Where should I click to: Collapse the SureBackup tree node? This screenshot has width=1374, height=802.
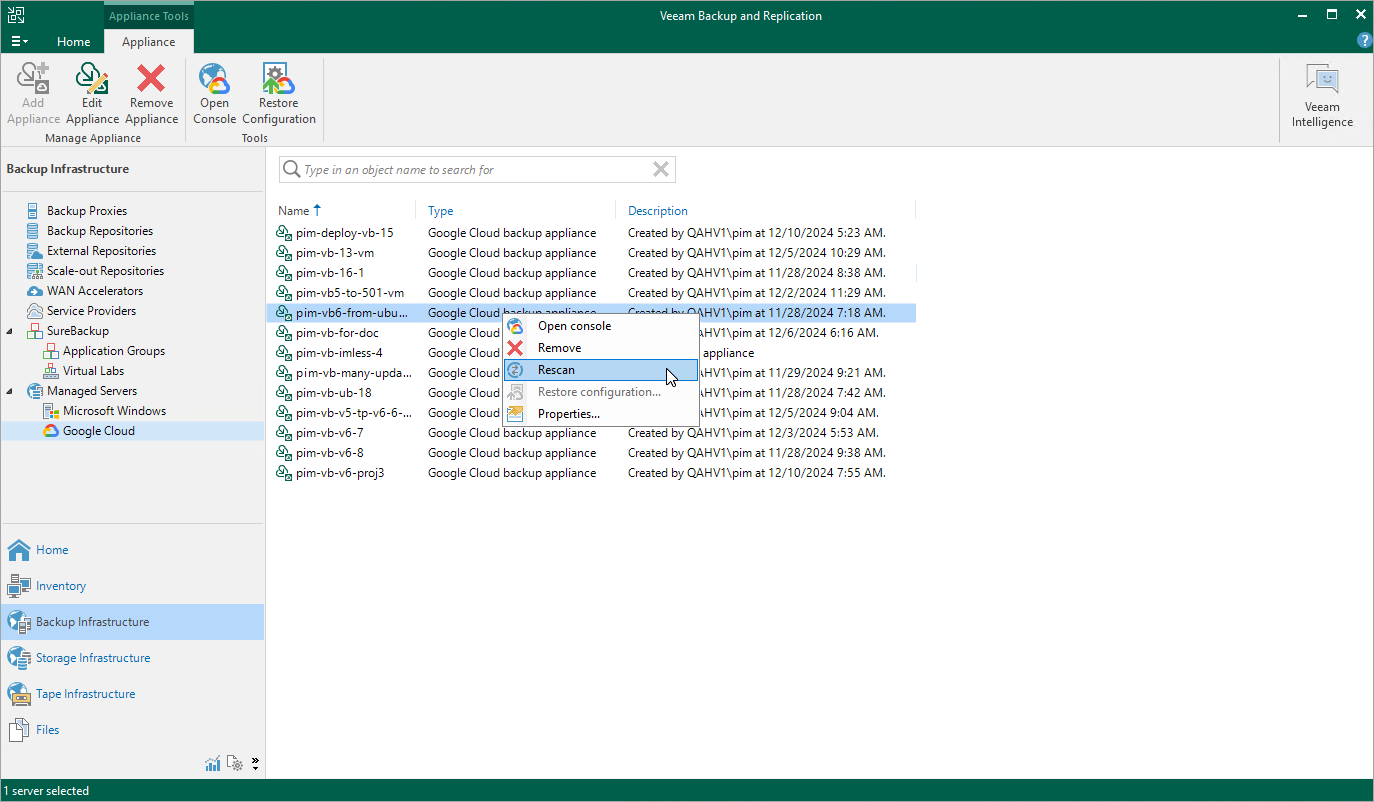click(10, 331)
